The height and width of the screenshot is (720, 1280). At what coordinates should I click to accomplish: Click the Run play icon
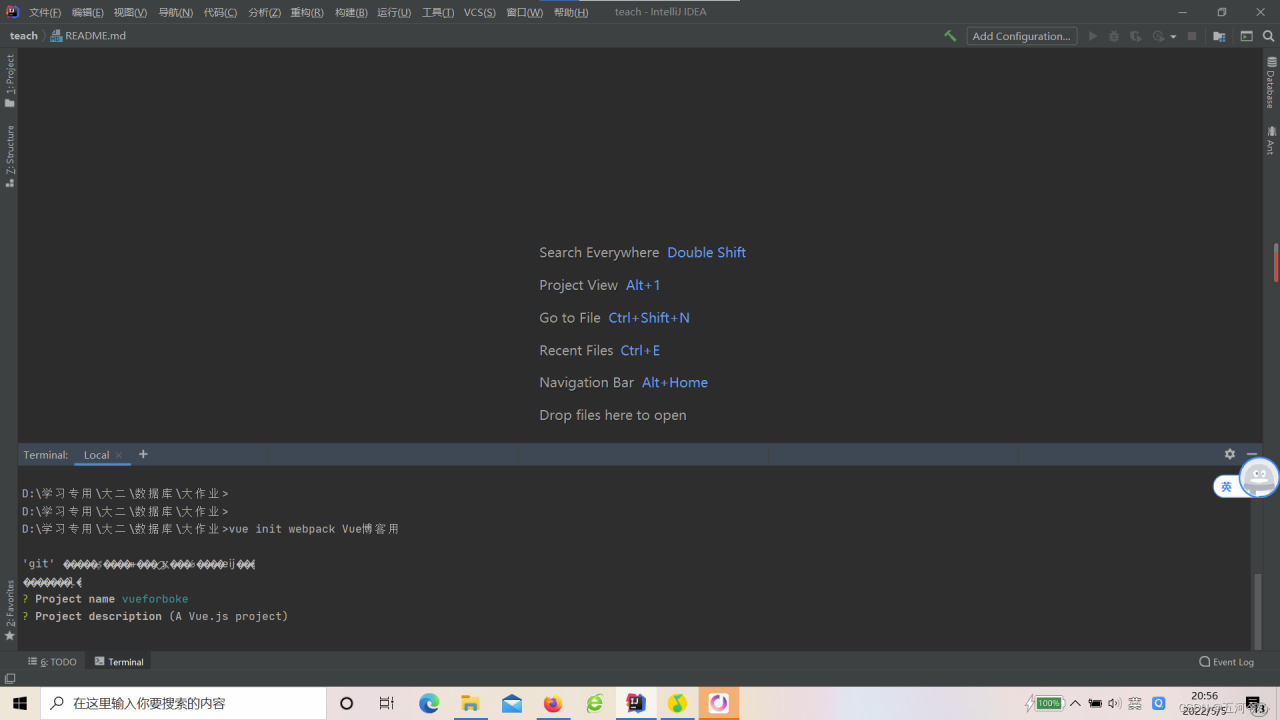tap(1093, 36)
